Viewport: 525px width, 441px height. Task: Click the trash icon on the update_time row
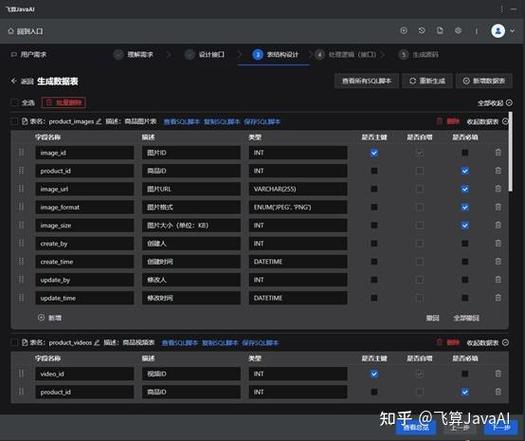498,298
